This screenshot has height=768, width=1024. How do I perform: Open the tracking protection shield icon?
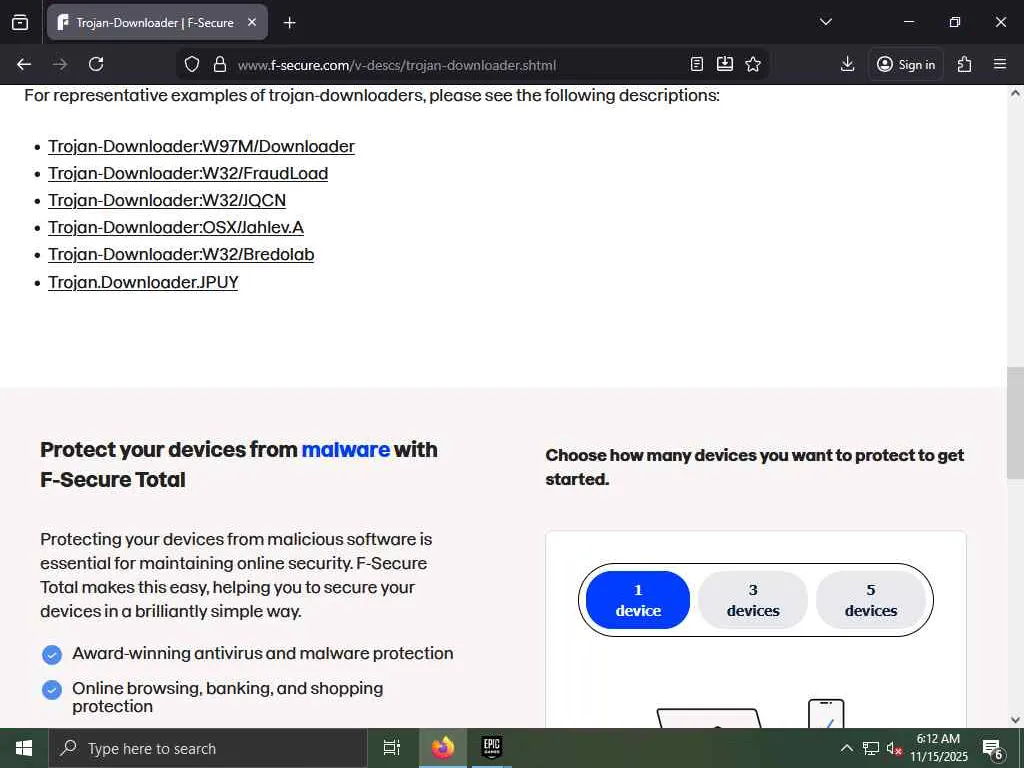(191, 64)
